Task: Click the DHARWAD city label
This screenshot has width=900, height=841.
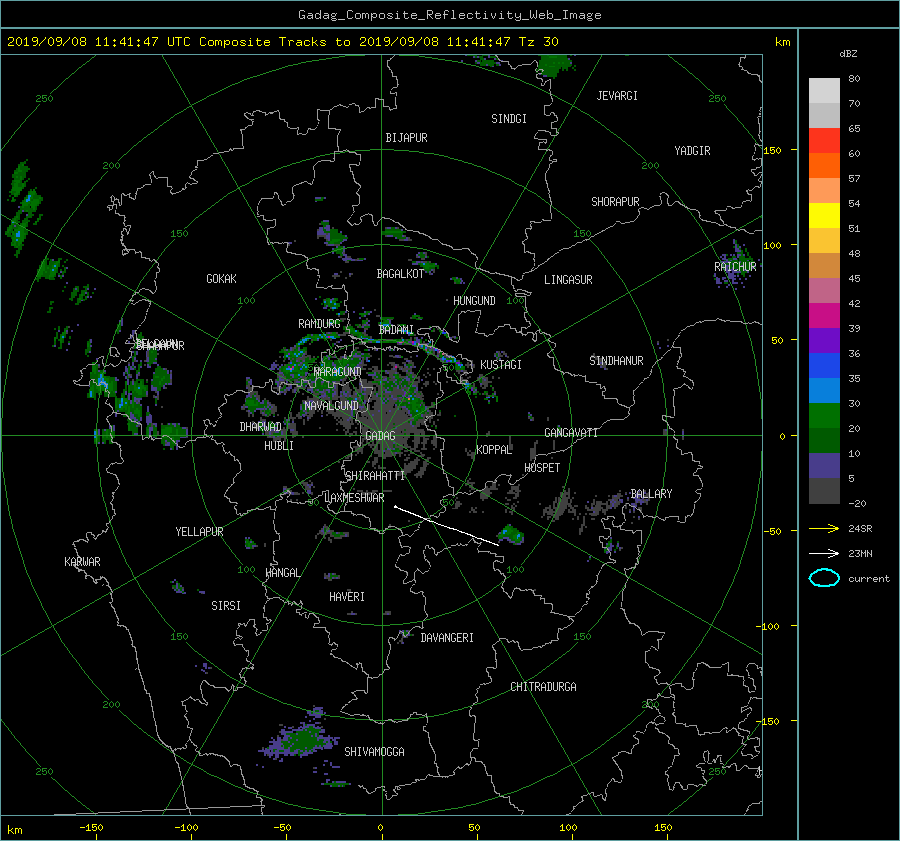Action: [x=261, y=427]
